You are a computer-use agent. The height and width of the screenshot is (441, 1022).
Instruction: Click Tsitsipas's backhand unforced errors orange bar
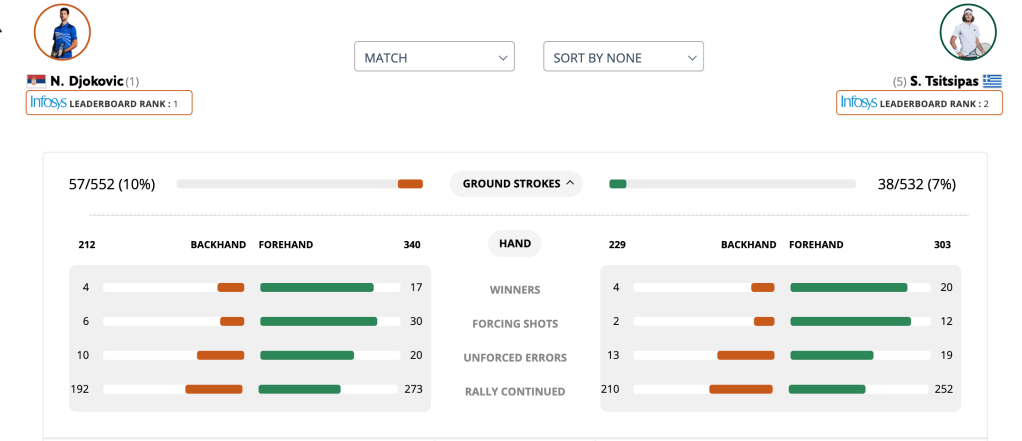tap(745, 355)
